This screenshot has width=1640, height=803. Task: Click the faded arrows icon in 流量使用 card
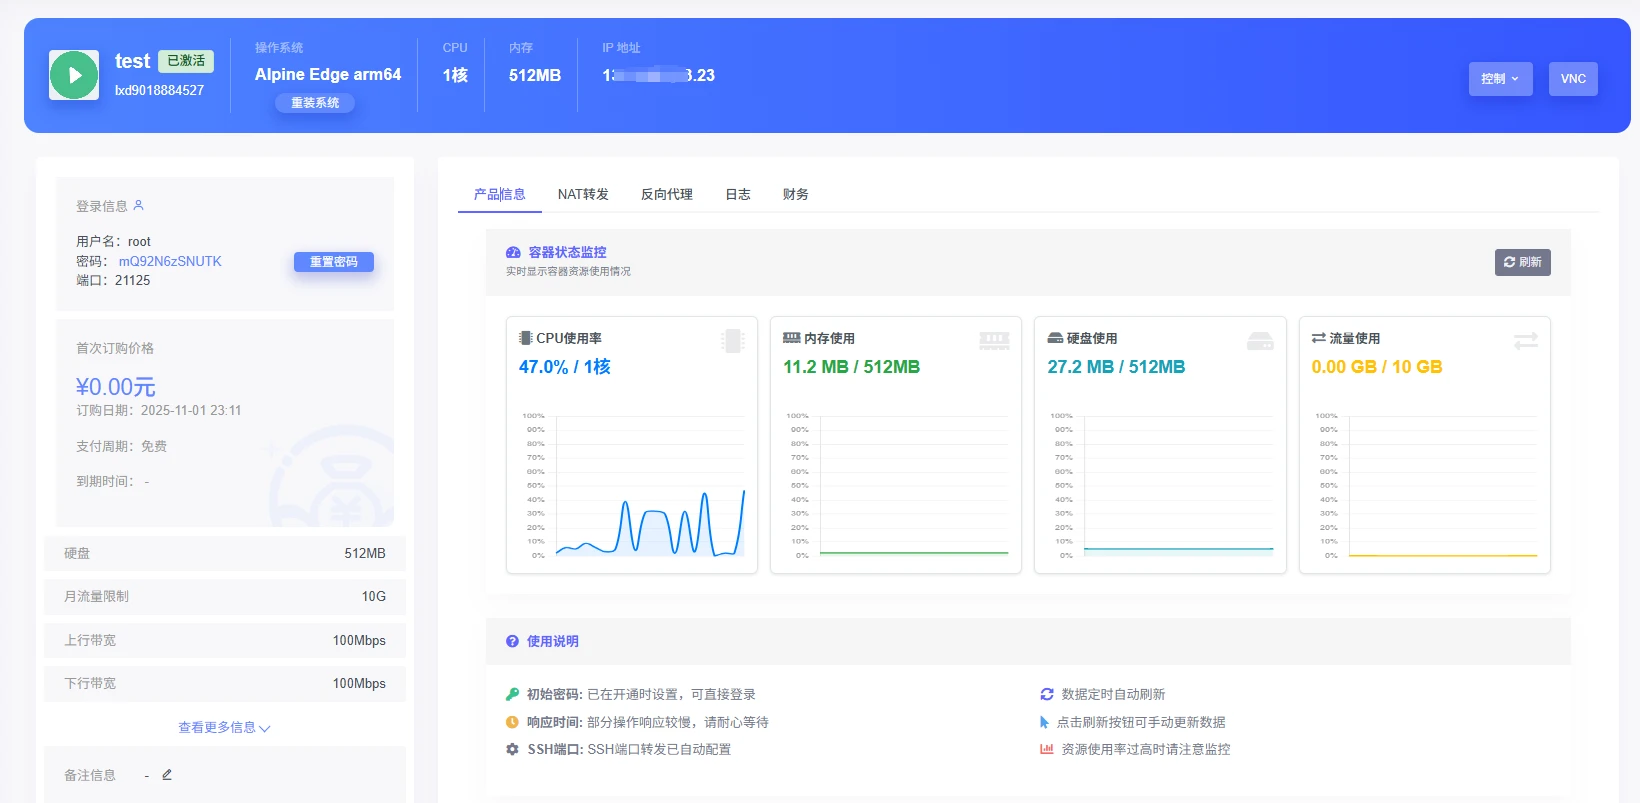pos(1526,341)
